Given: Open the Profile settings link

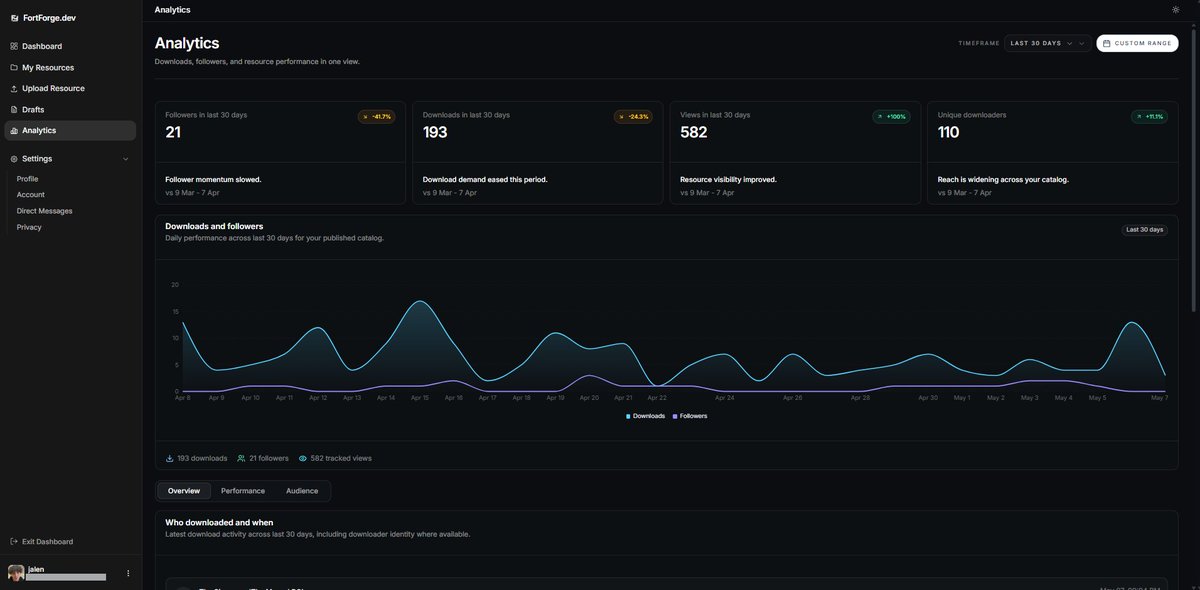Looking at the screenshot, I should click(x=28, y=179).
